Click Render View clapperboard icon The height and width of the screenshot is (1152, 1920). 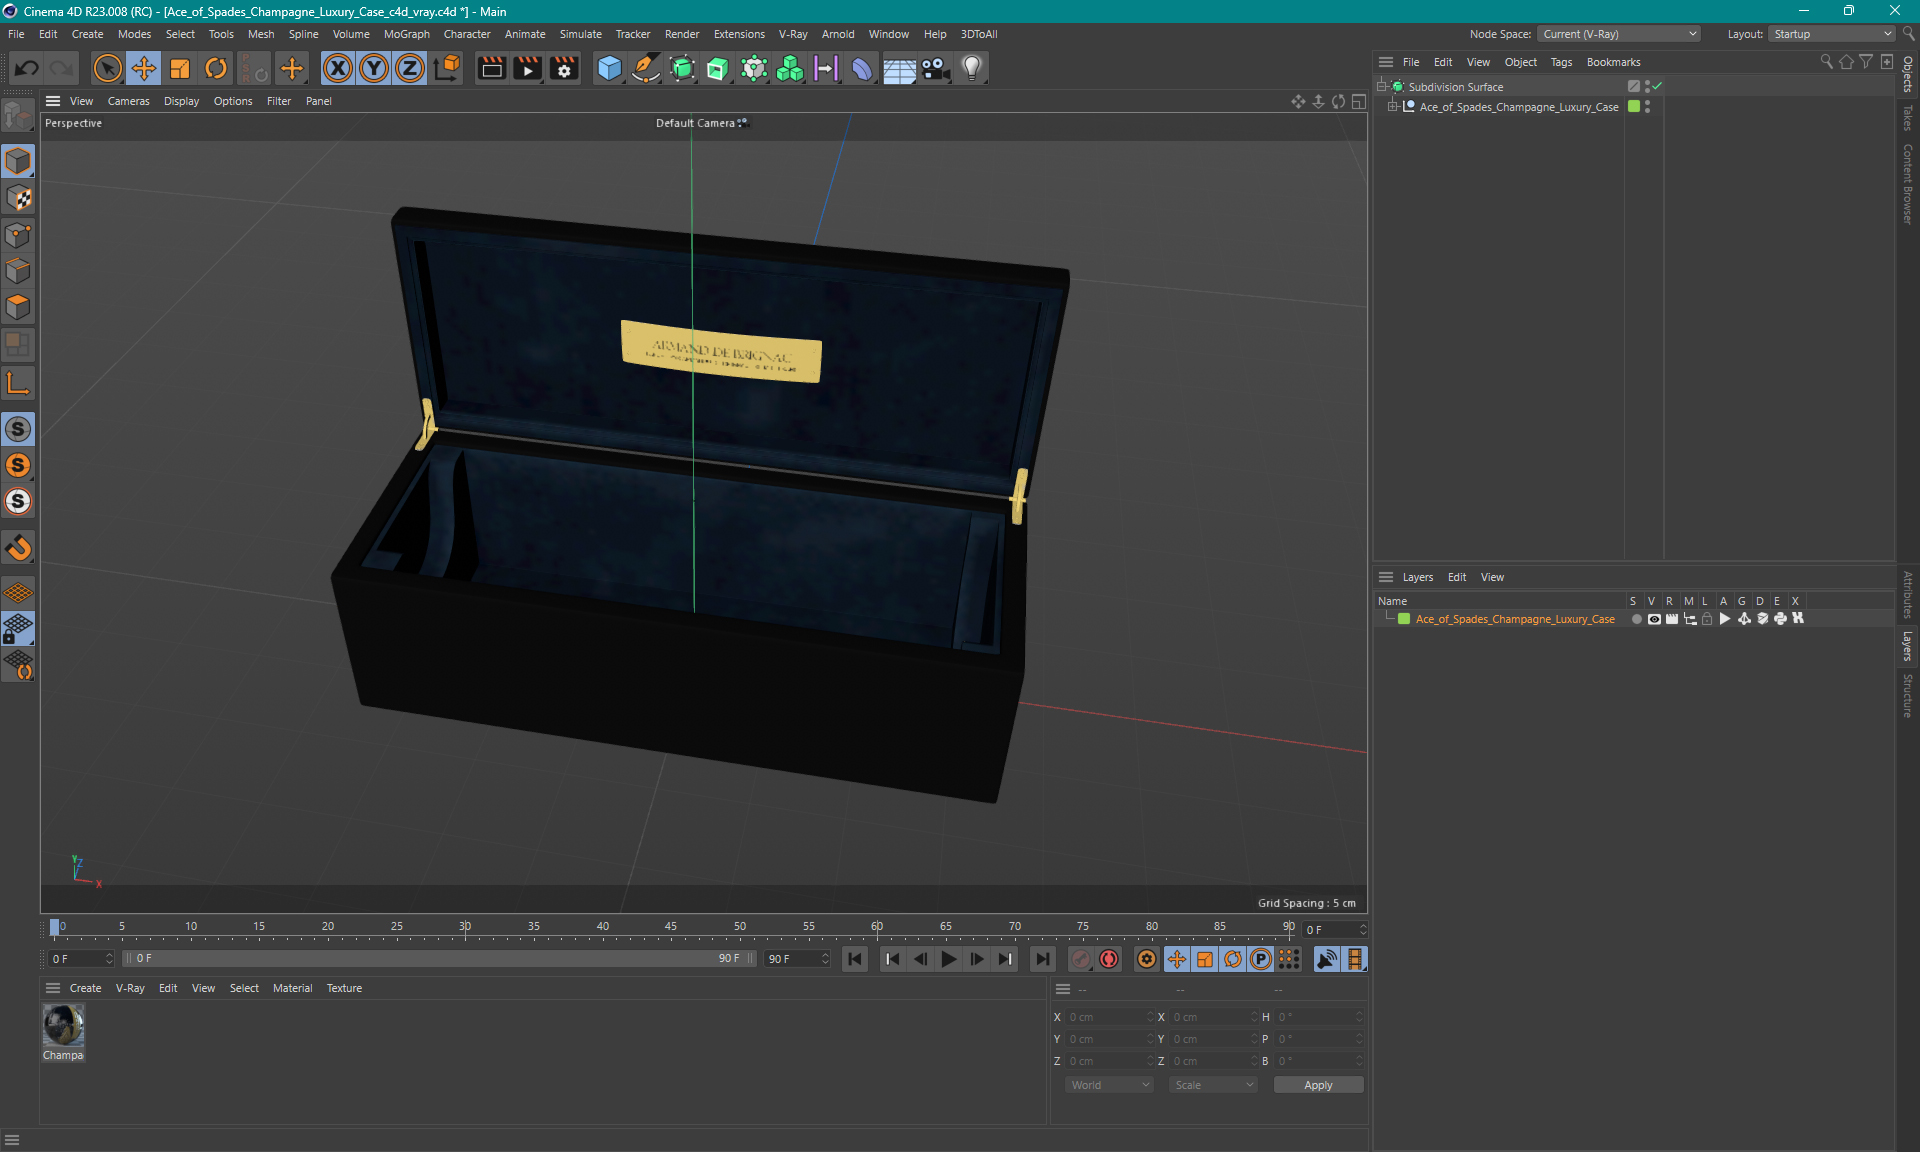pos(491,68)
